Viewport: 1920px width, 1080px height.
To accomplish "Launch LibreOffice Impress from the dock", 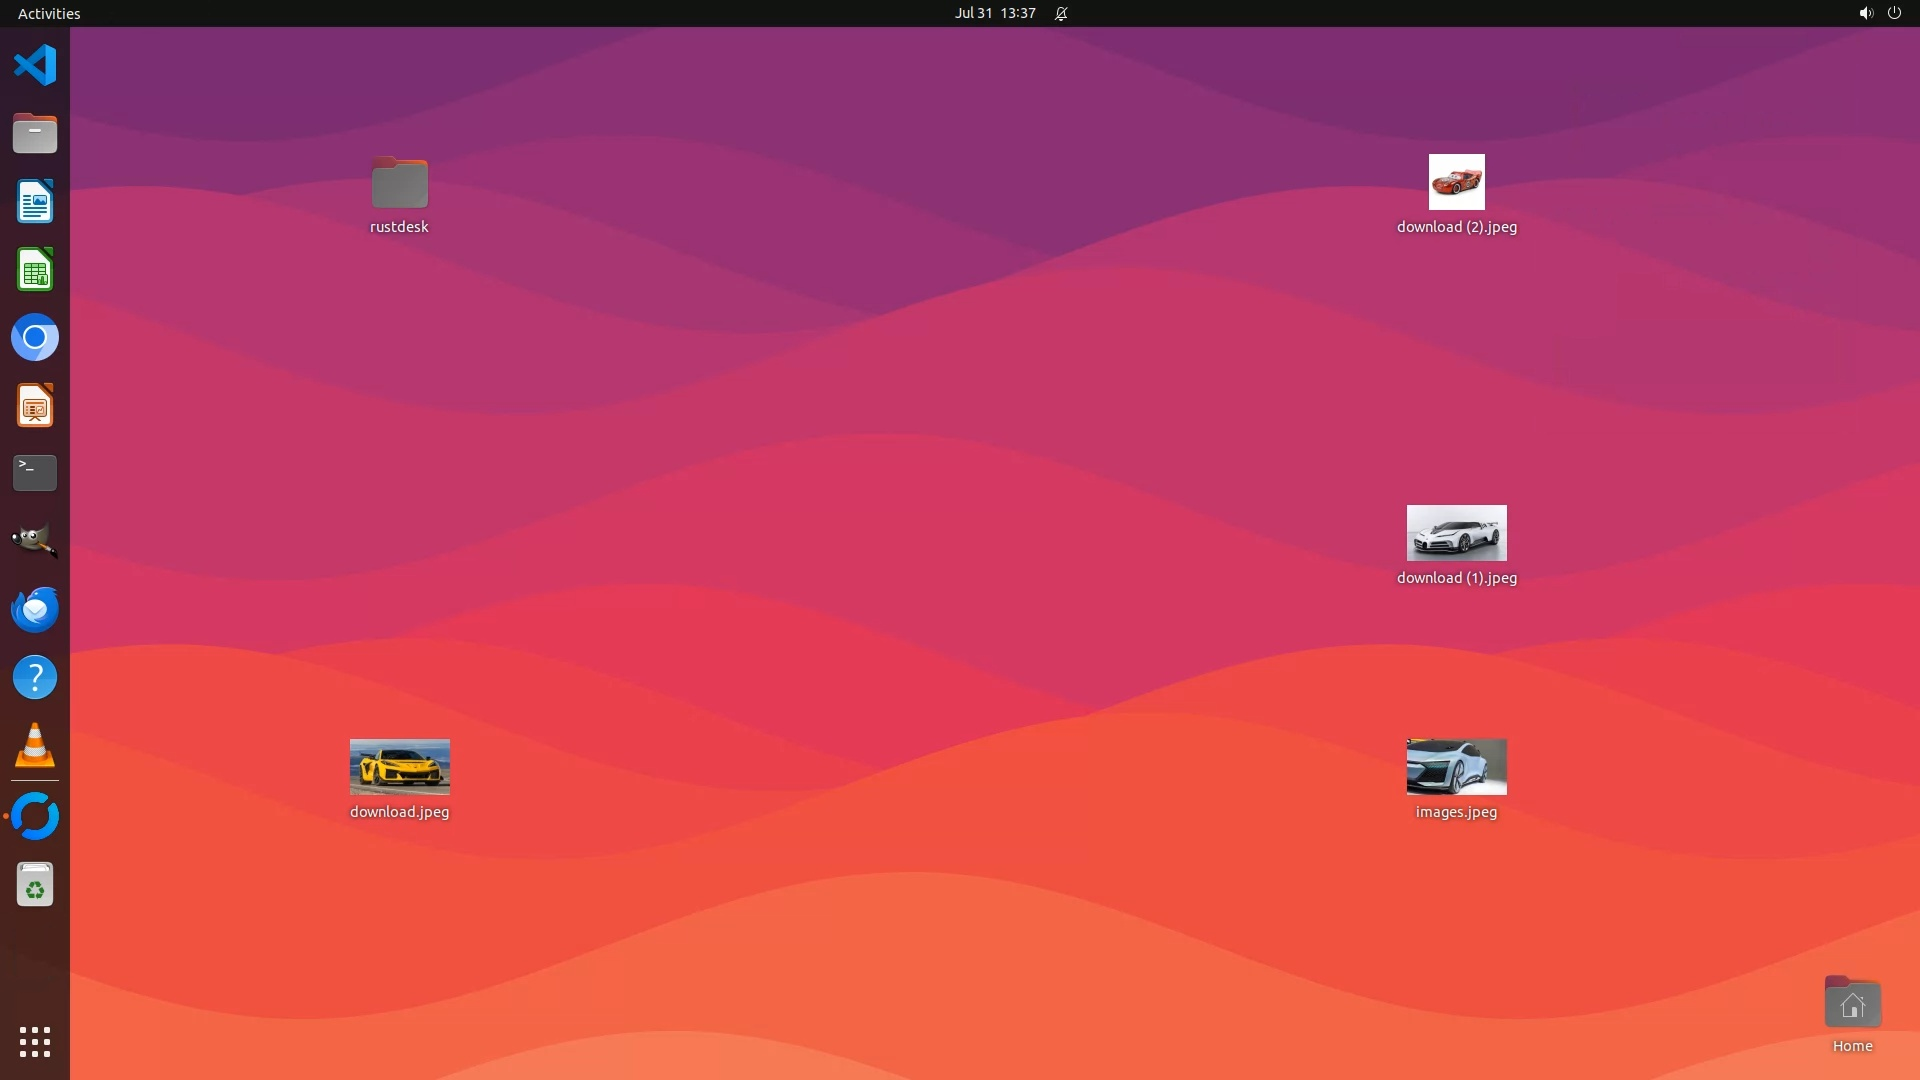I will (x=35, y=406).
